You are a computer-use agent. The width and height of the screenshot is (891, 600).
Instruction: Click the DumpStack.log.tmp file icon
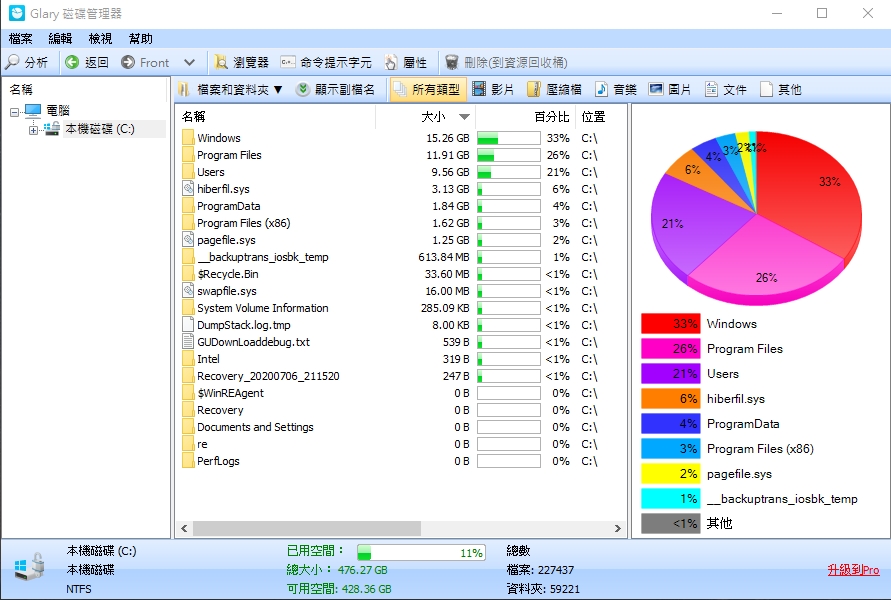point(188,324)
